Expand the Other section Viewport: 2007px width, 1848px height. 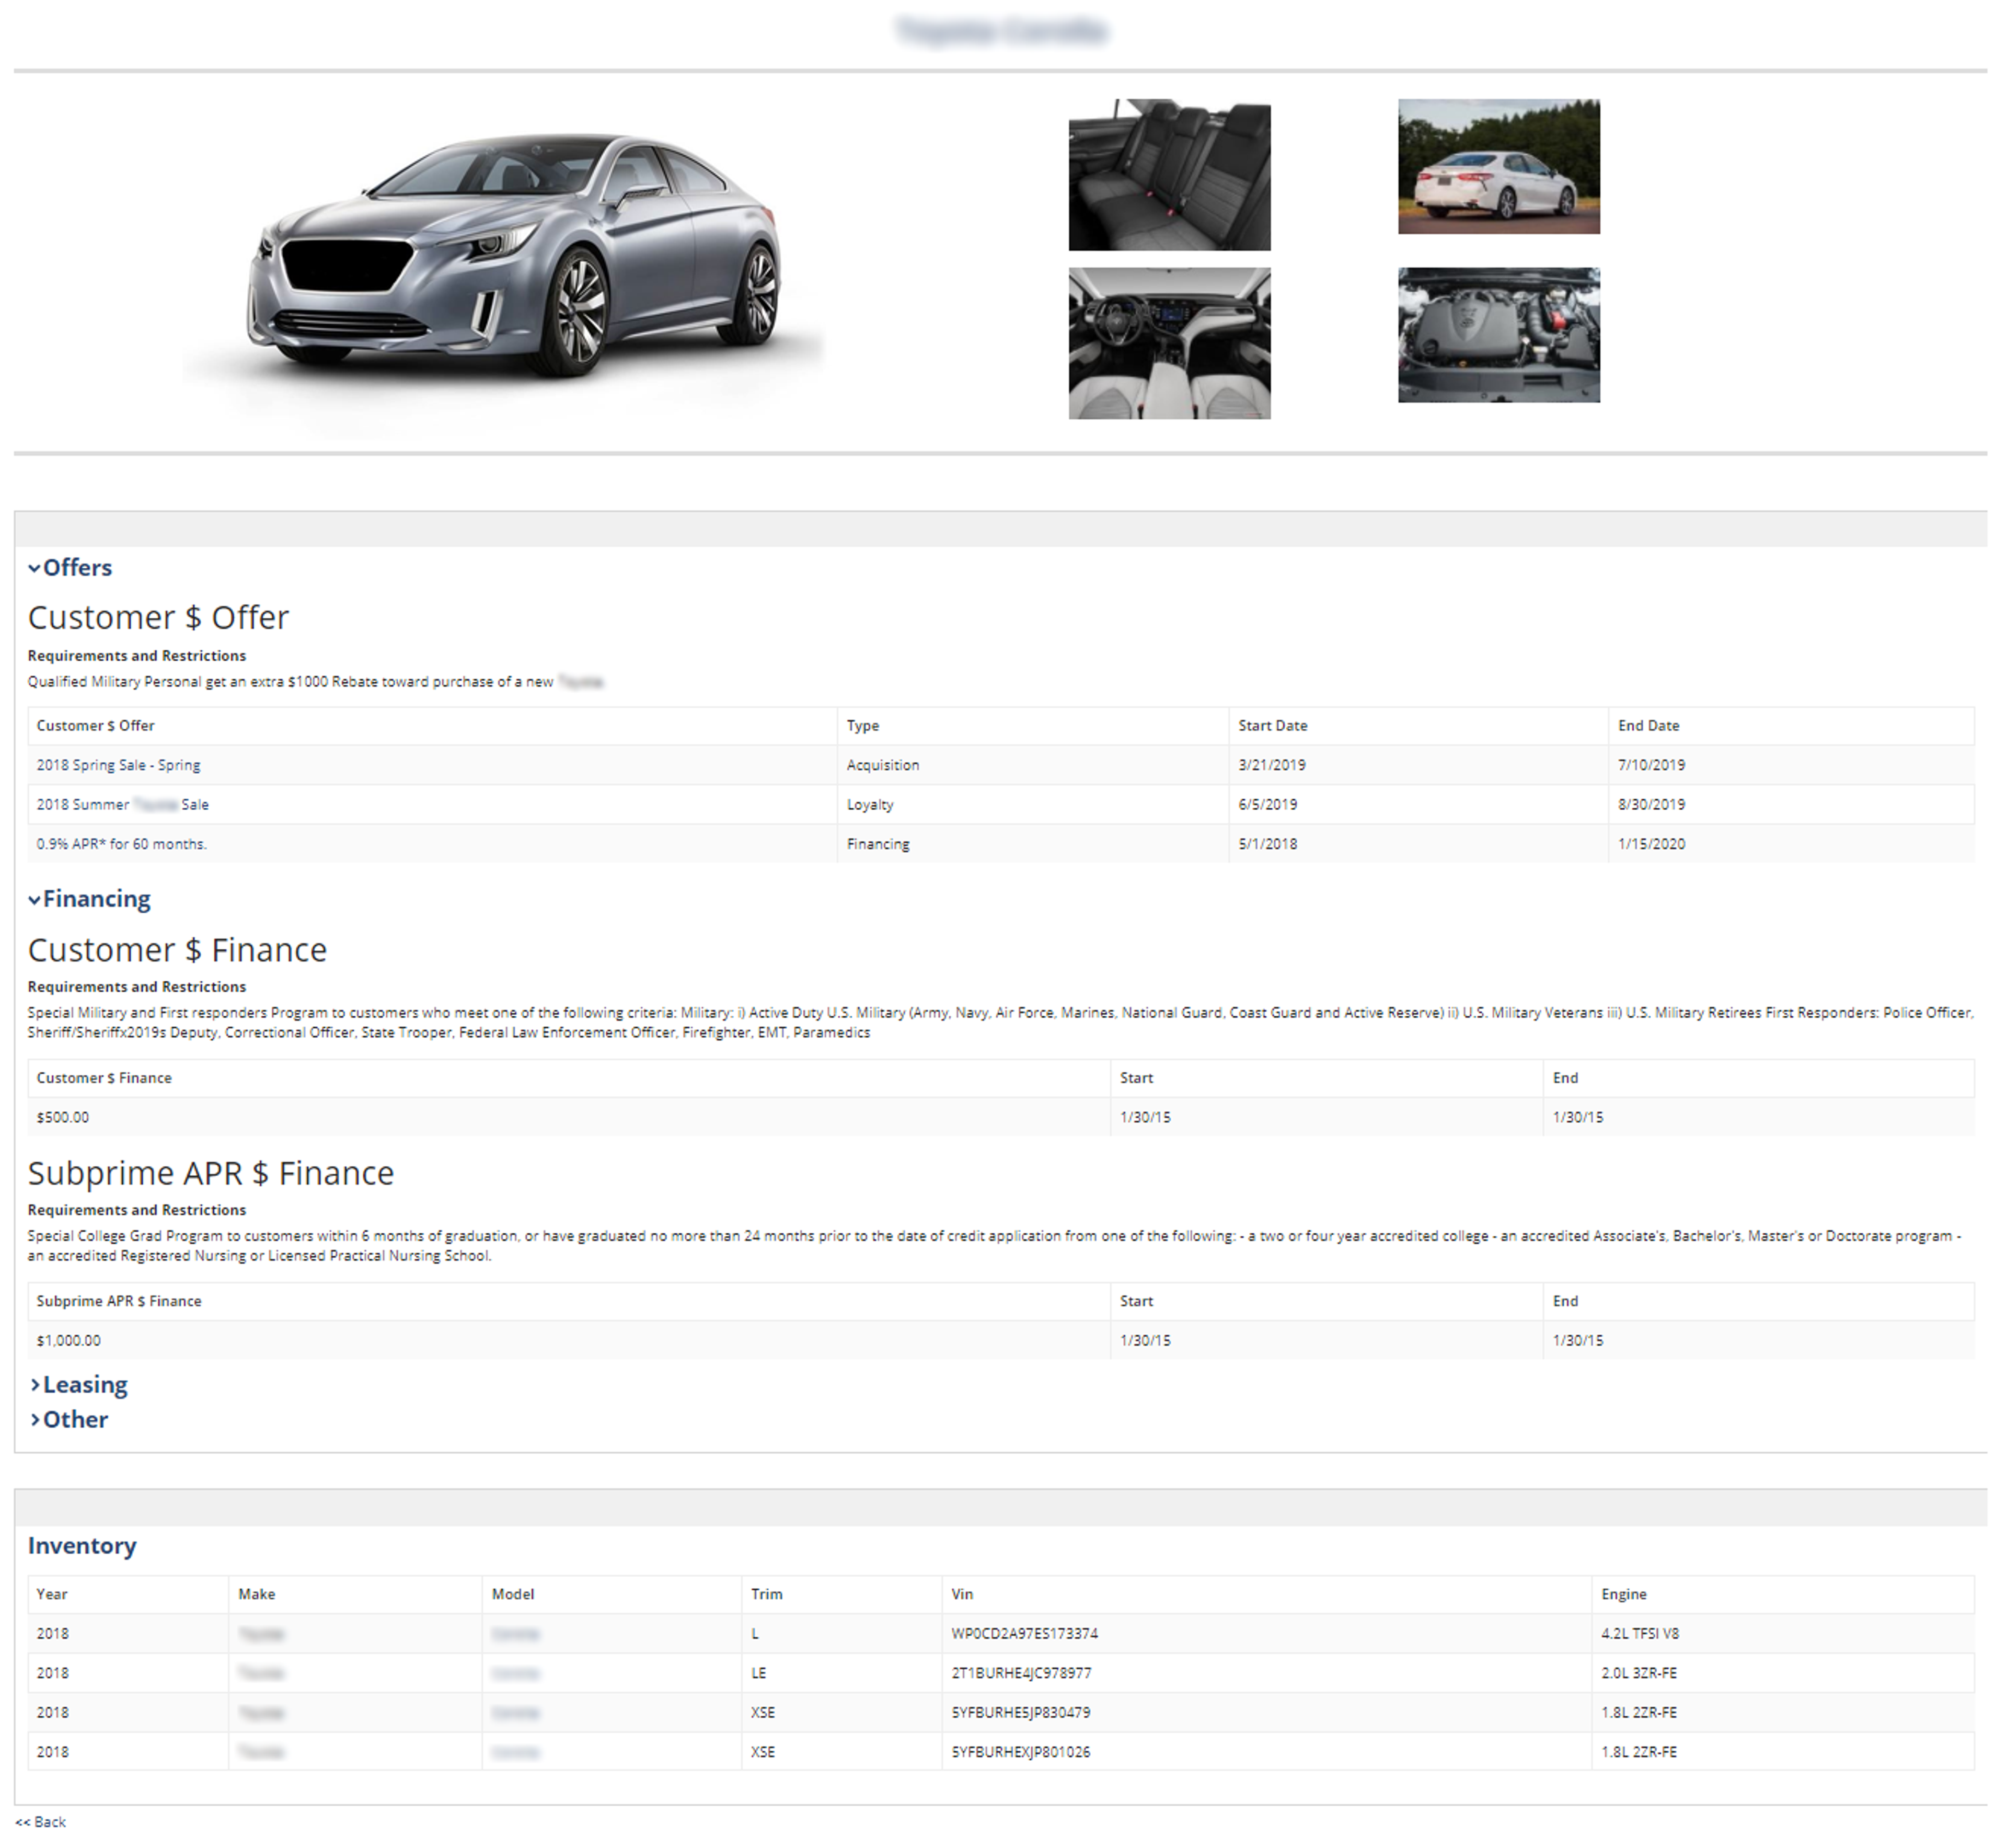tap(69, 1419)
